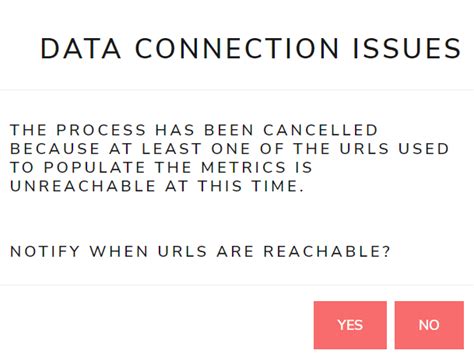474x361 pixels.
Task: Click the word METRICS in the message
Action: [244, 167]
